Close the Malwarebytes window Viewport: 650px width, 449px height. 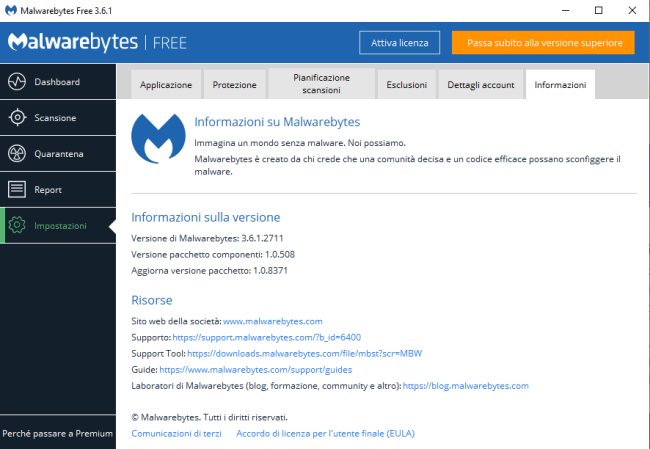632,10
